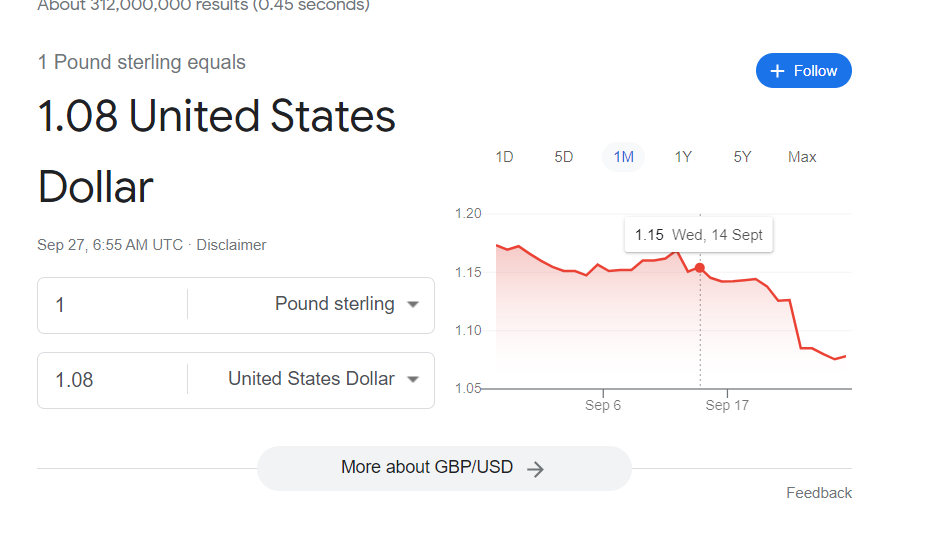Click the Sep 17 label on chart axis
The image size is (939, 536).
(x=727, y=406)
